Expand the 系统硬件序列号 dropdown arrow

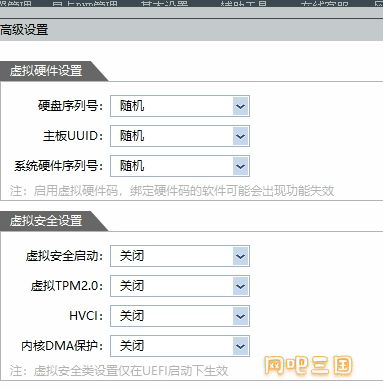coord(241,166)
